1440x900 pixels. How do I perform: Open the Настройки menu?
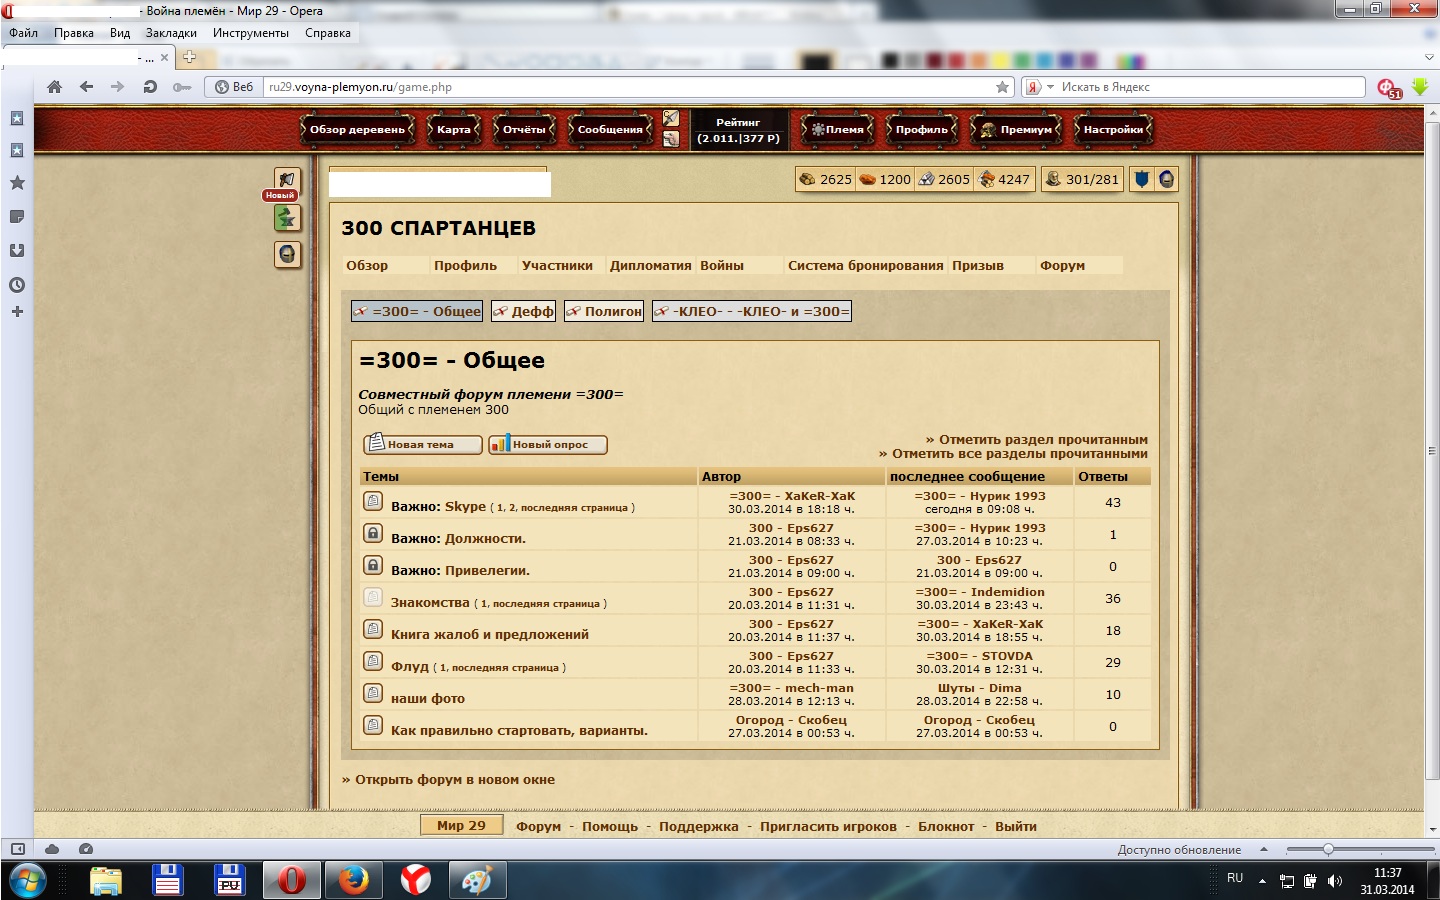1113,129
